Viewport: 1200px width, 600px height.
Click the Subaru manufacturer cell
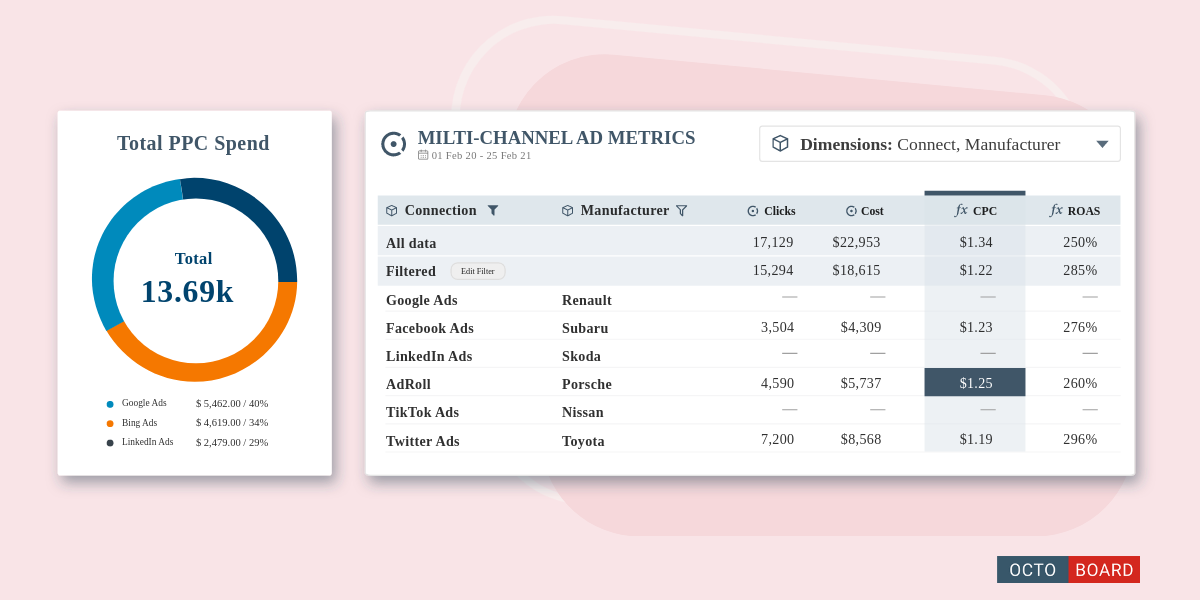pos(585,328)
